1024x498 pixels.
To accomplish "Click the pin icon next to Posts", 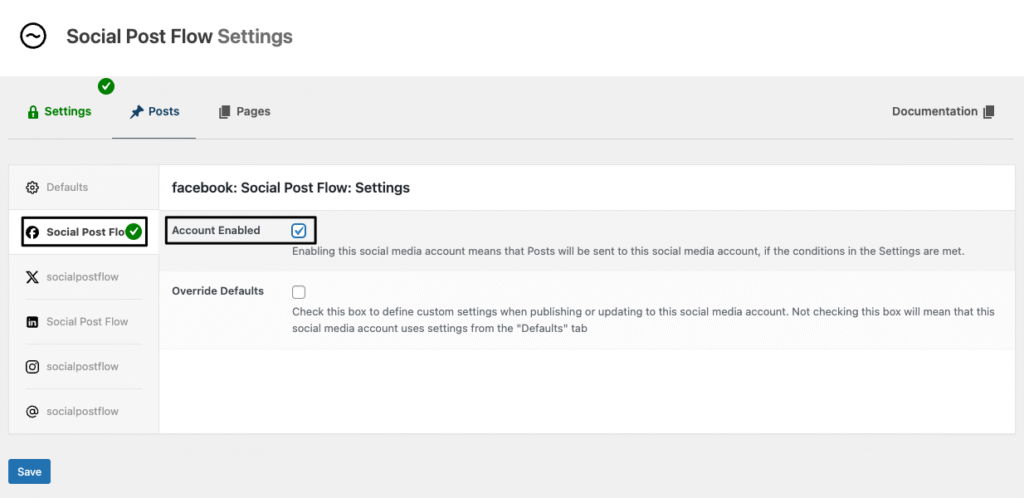I will point(136,112).
